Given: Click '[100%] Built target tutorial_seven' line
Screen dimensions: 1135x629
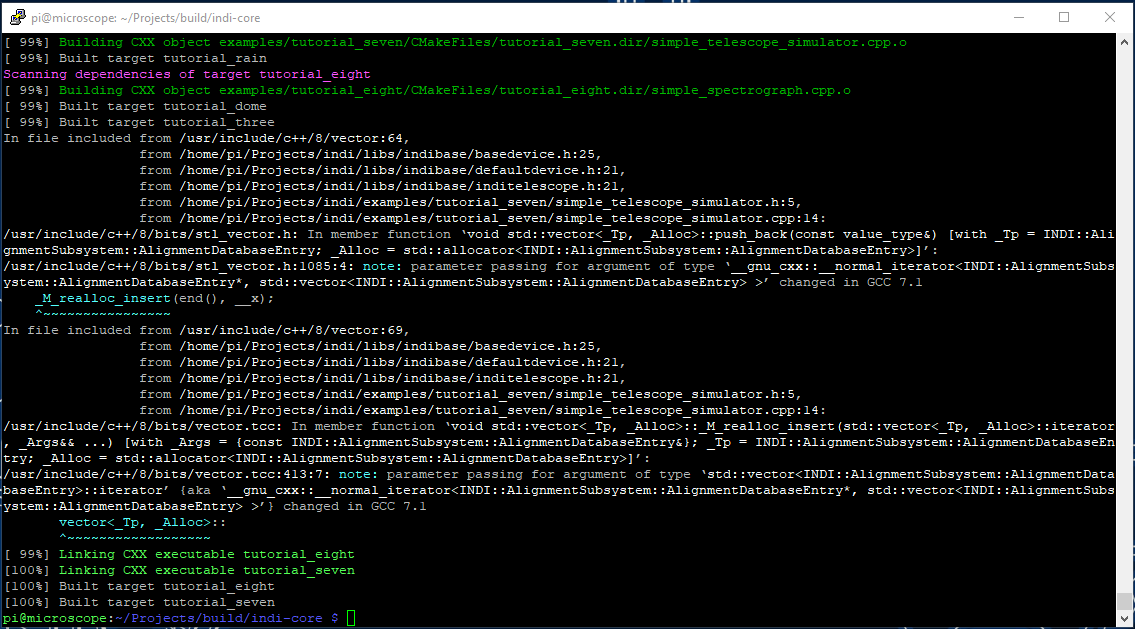Looking at the screenshot, I should click(139, 601).
